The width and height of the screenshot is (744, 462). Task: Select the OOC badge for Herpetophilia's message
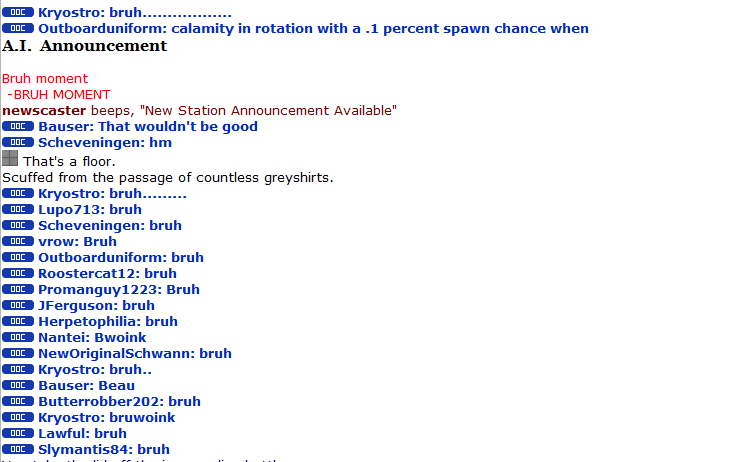pos(18,322)
